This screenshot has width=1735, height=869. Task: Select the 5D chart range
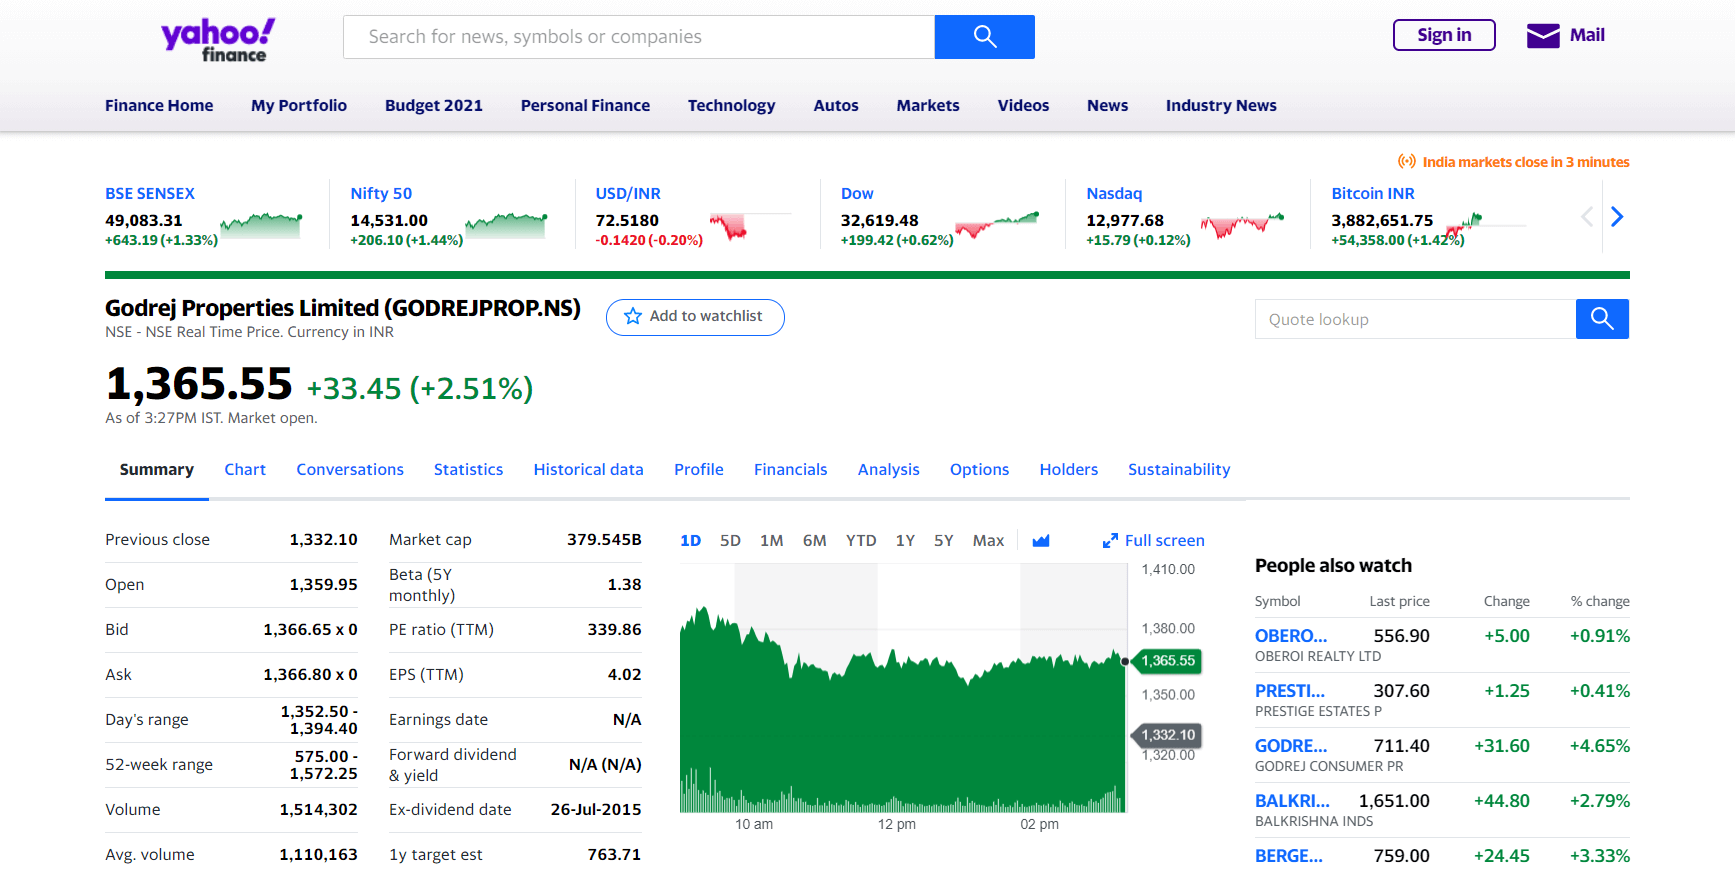pyautogui.click(x=731, y=541)
